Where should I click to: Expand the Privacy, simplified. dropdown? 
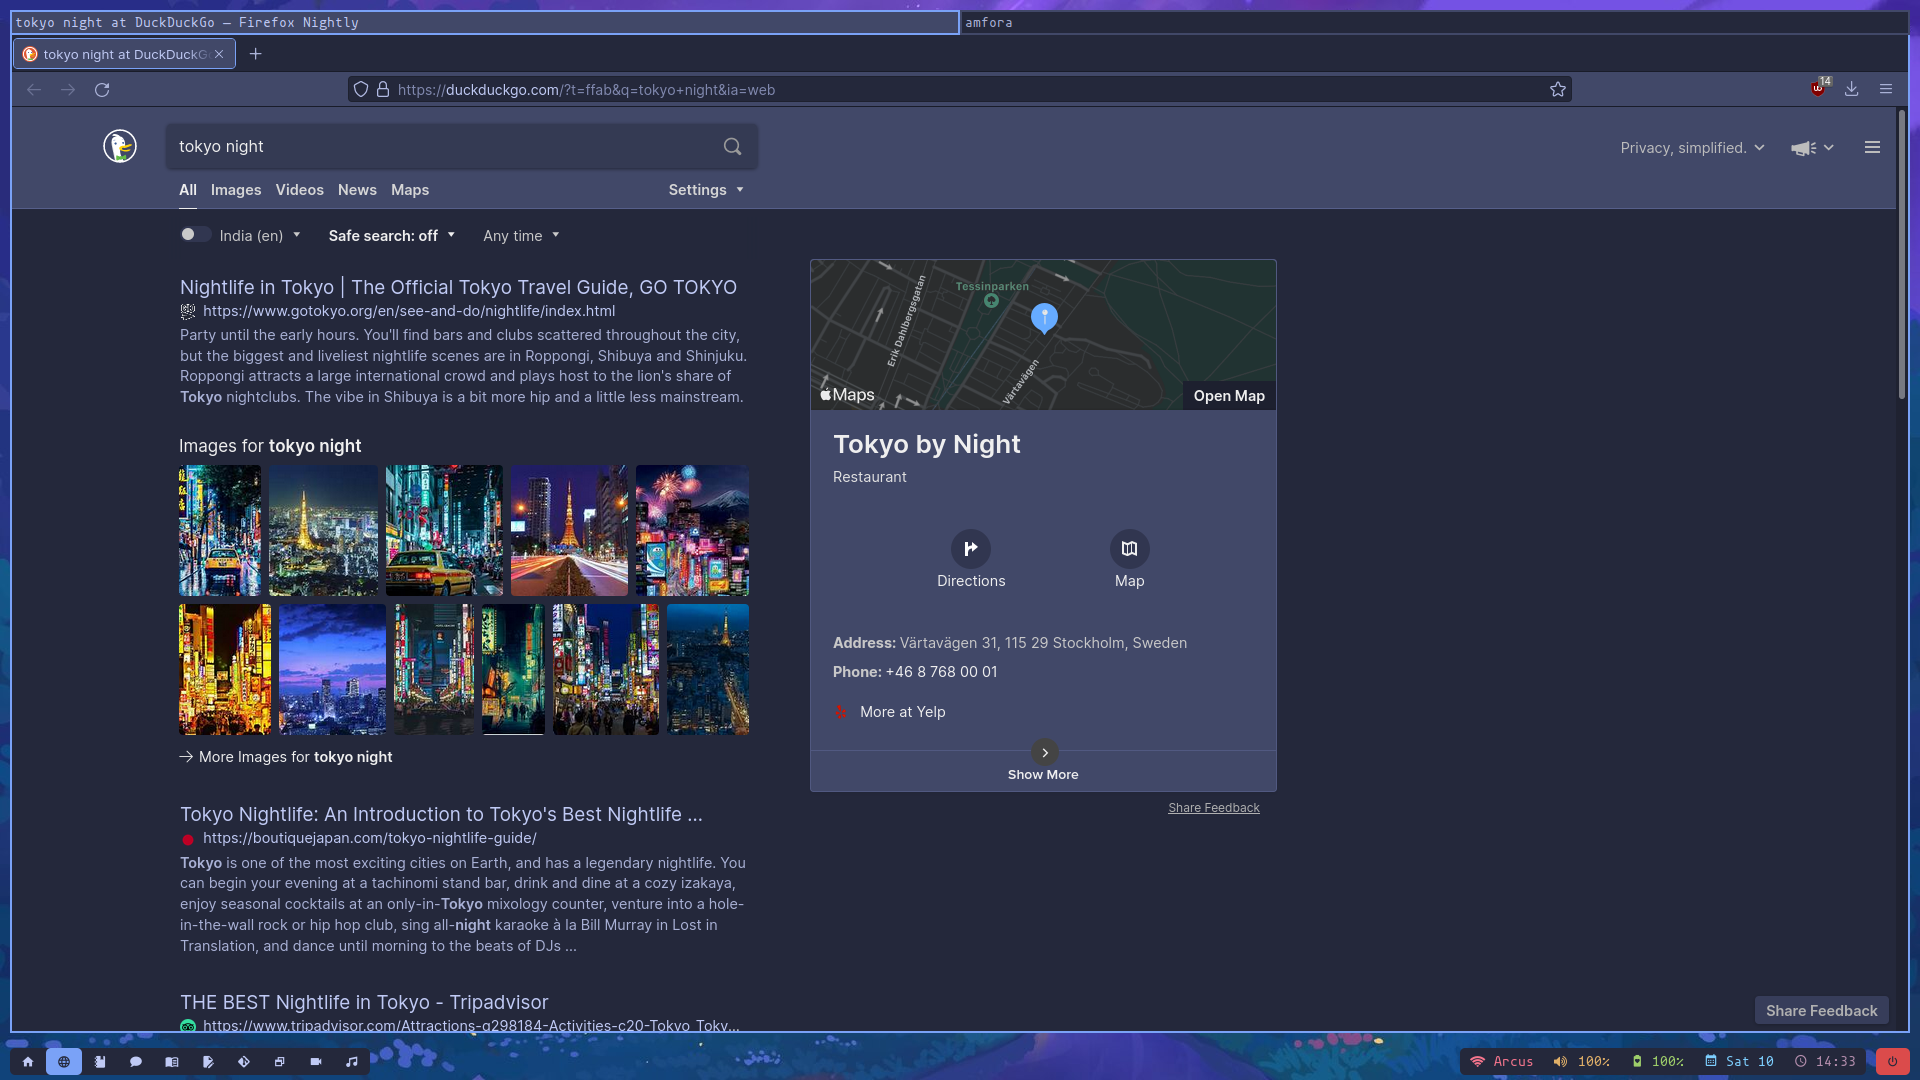click(x=1692, y=148)
